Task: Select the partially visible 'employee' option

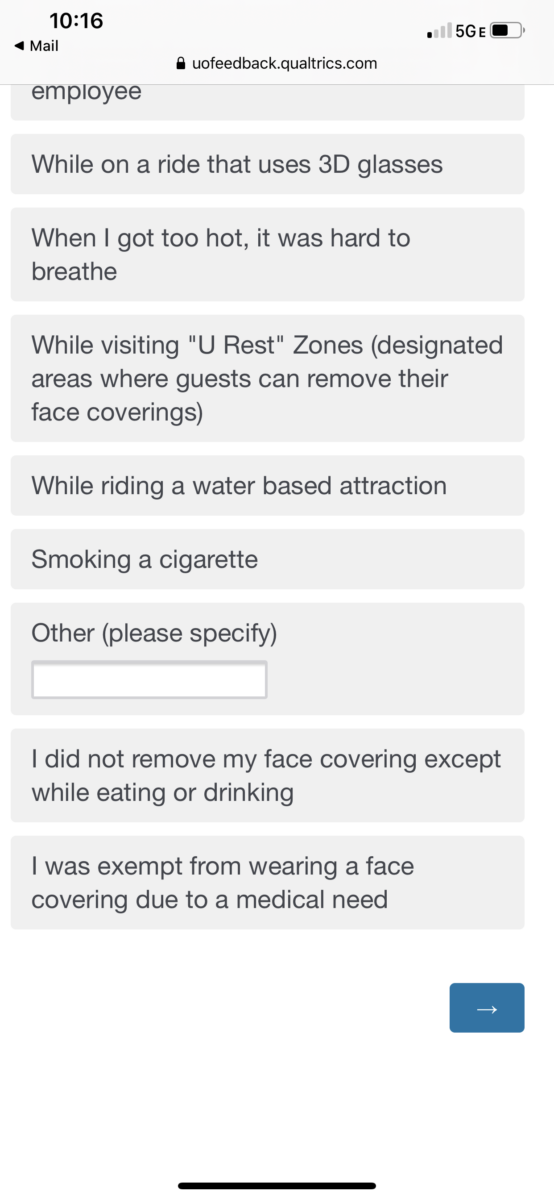Action: pos(267,102)
